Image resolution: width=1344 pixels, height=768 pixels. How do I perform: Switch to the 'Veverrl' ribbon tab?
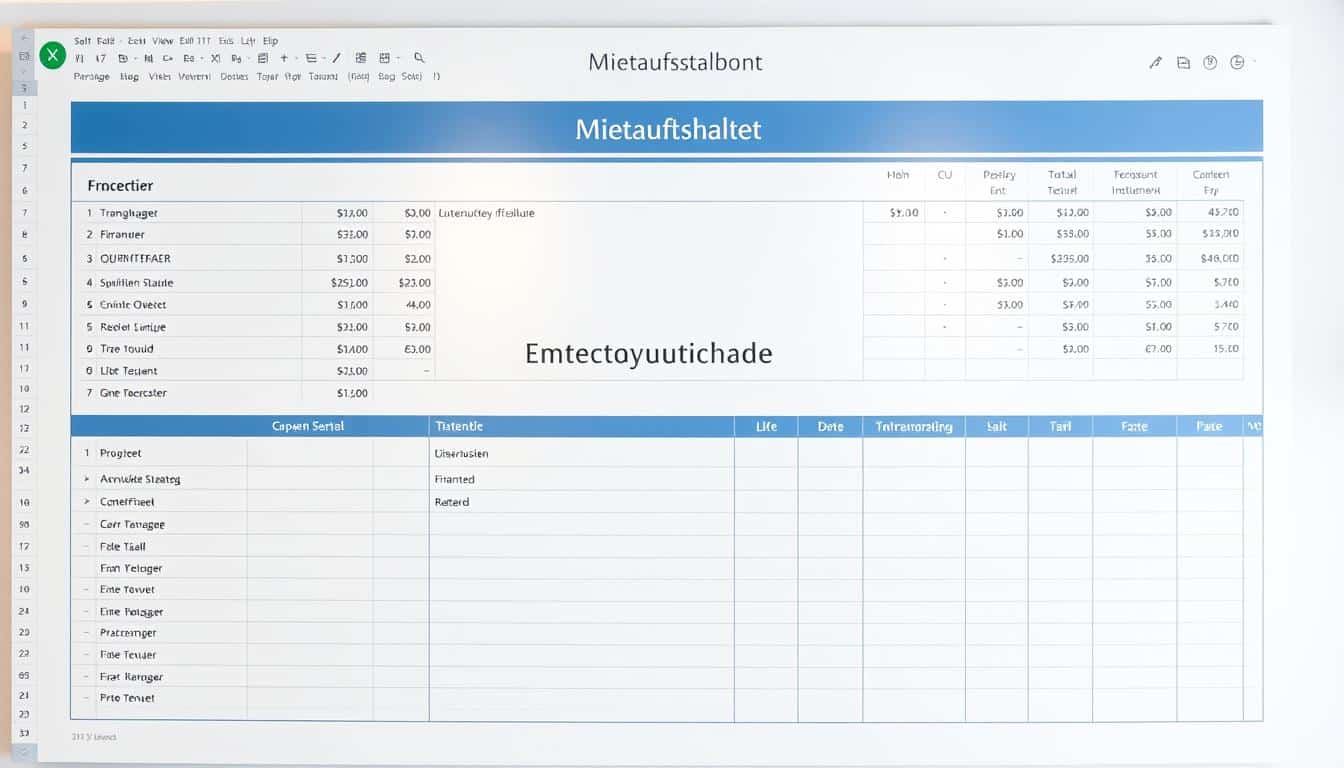point(194,77)
